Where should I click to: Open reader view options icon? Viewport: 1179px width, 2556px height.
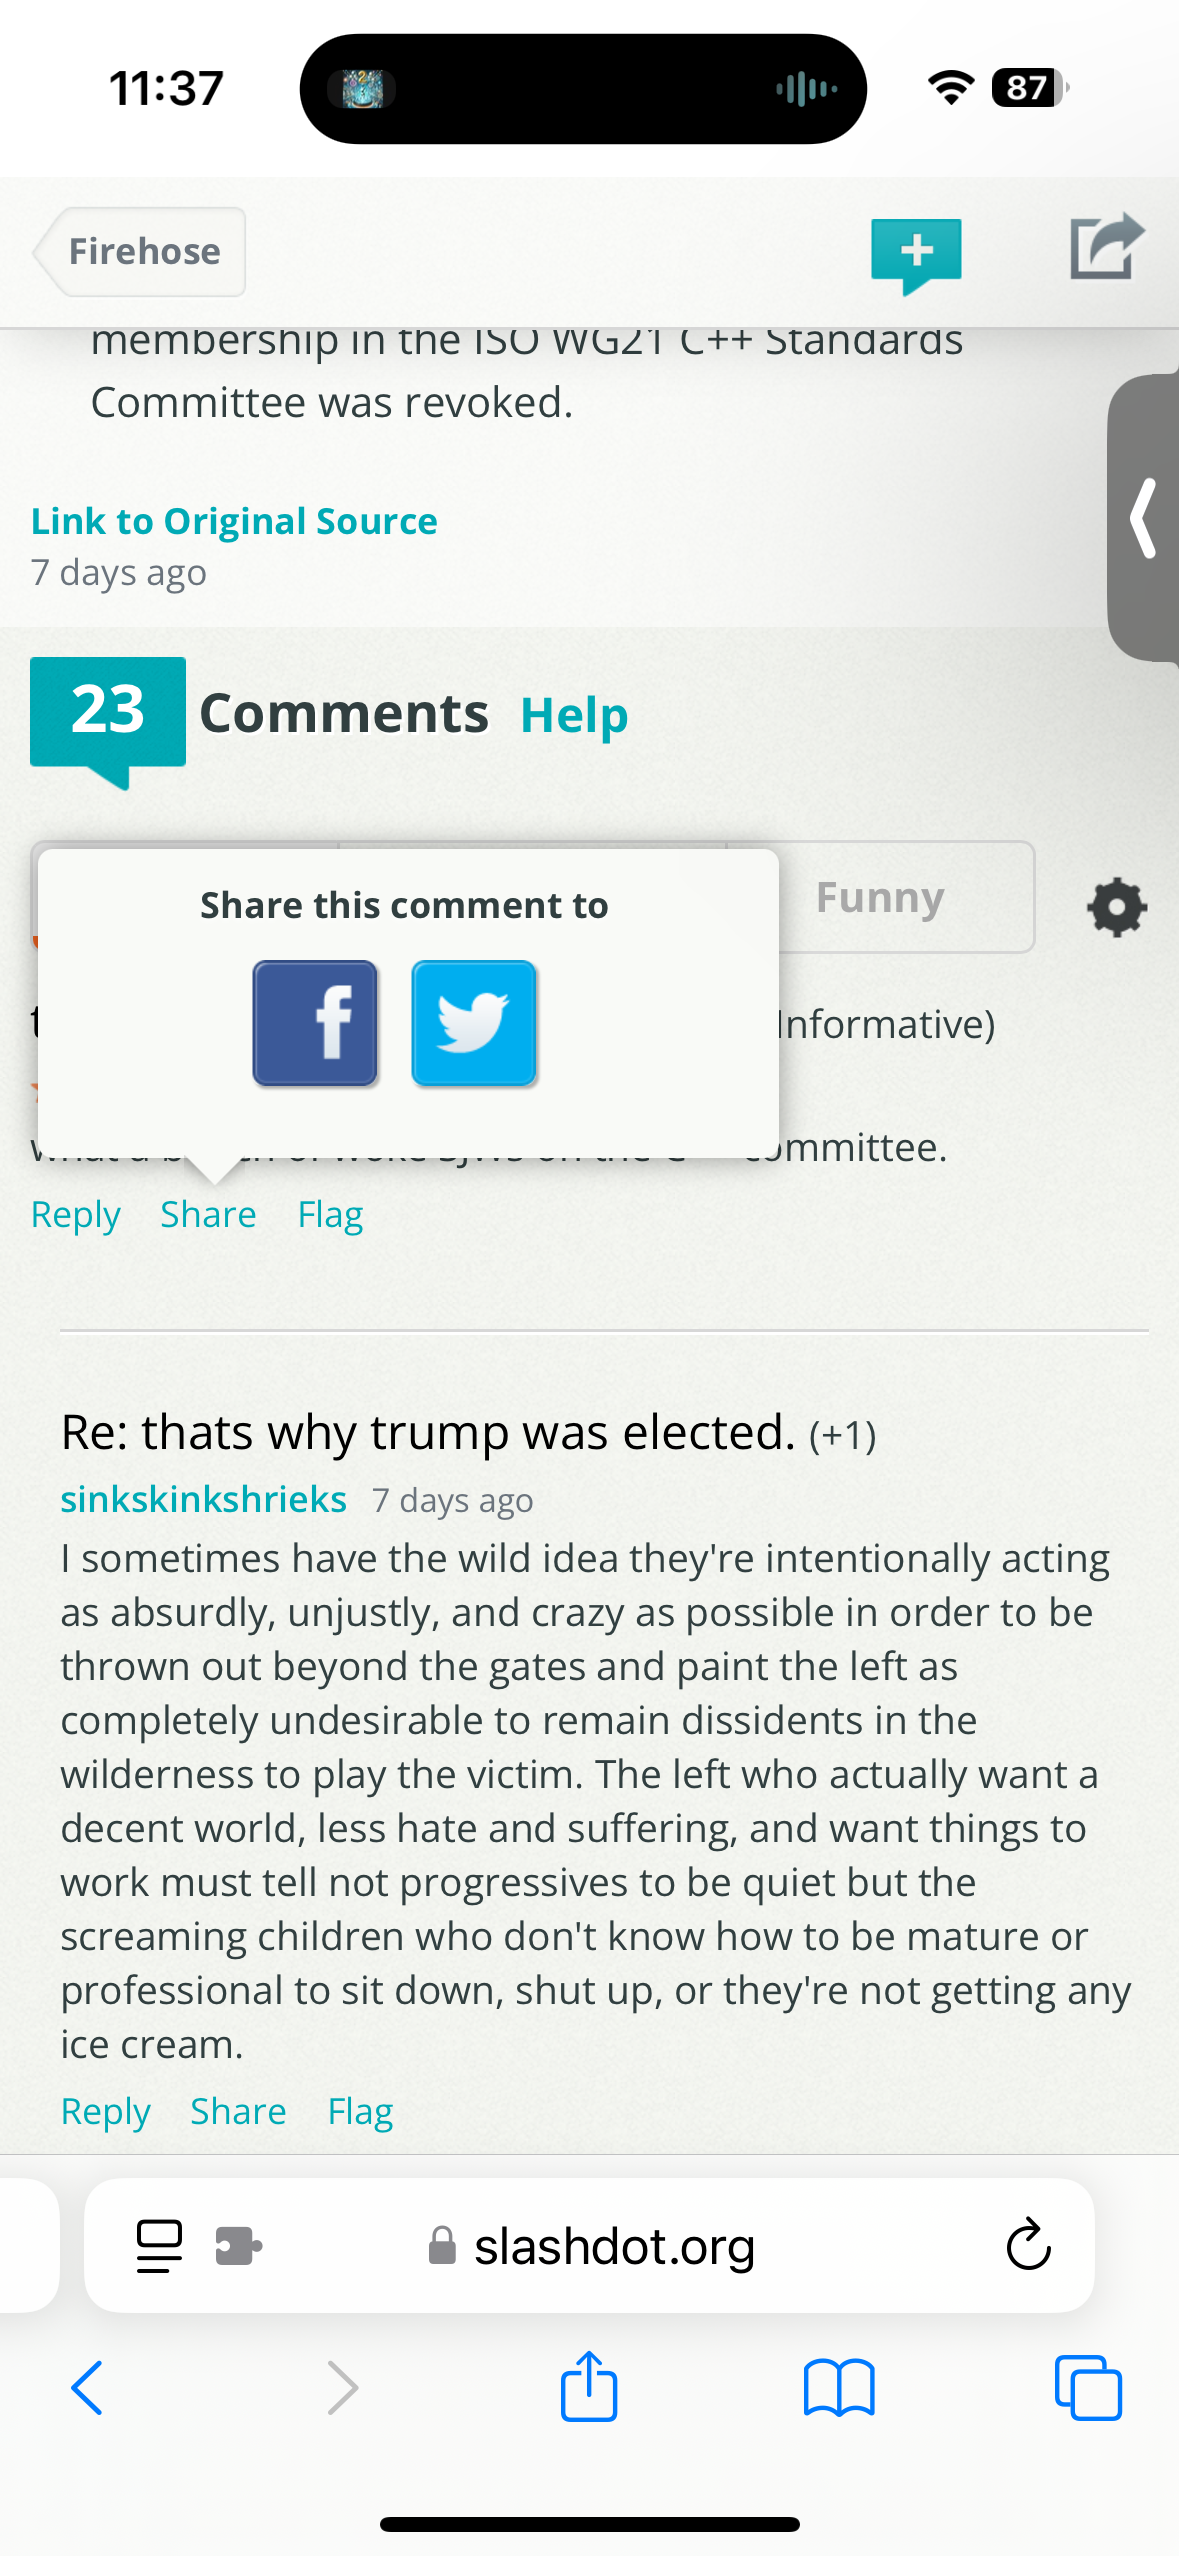(x=158, y=2246)
